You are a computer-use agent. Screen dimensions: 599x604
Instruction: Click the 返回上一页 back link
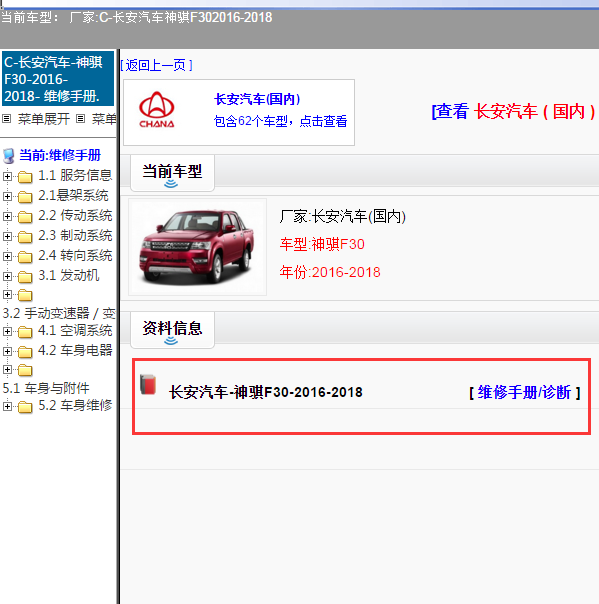click(x=156, y=65)
